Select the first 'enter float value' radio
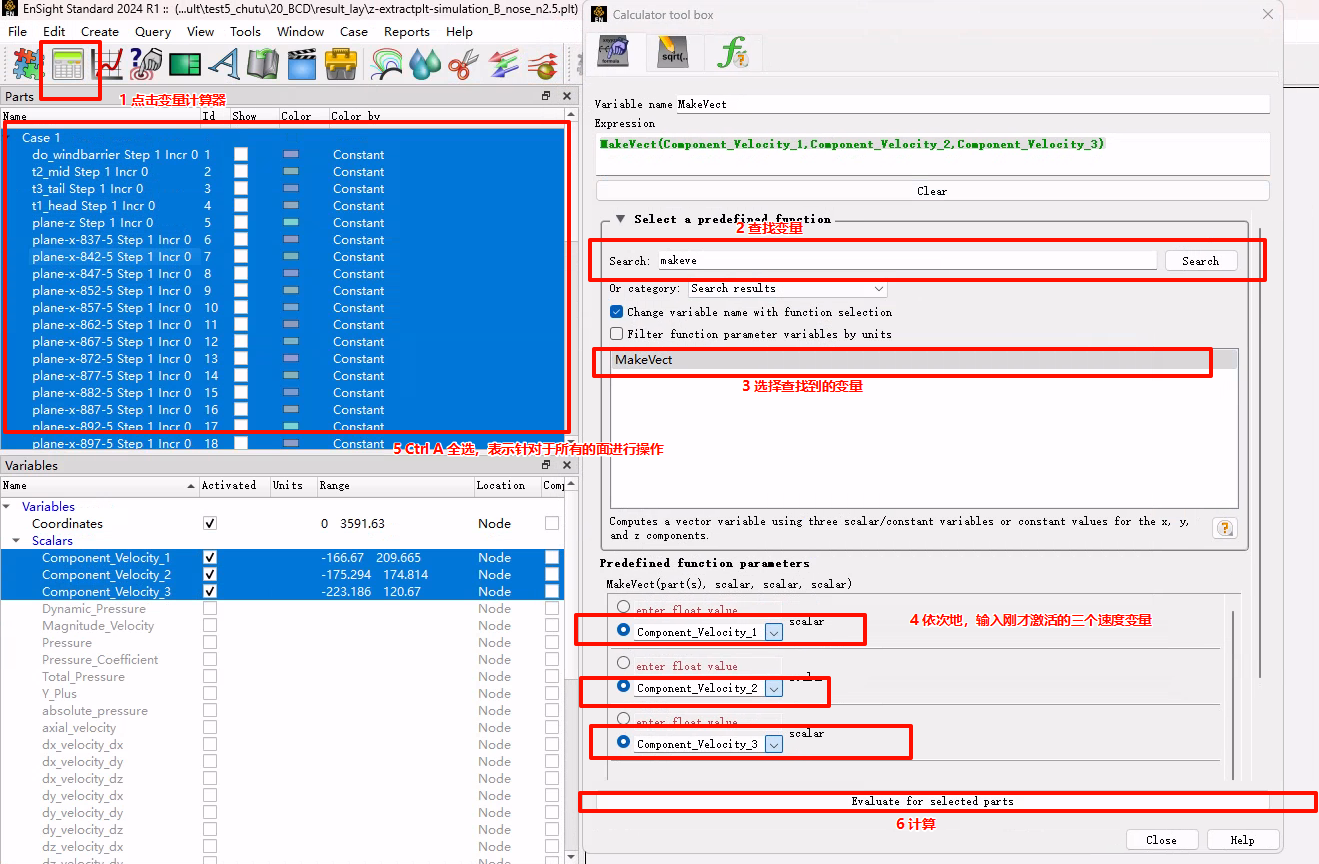The image size is (1319, 864). (624, 607)
